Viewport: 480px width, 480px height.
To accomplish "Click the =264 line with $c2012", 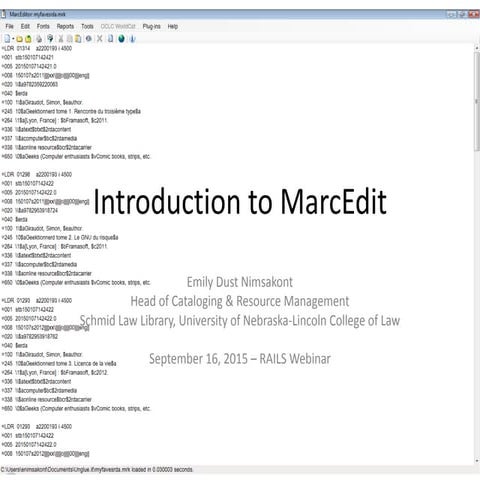I will [55, 372].
